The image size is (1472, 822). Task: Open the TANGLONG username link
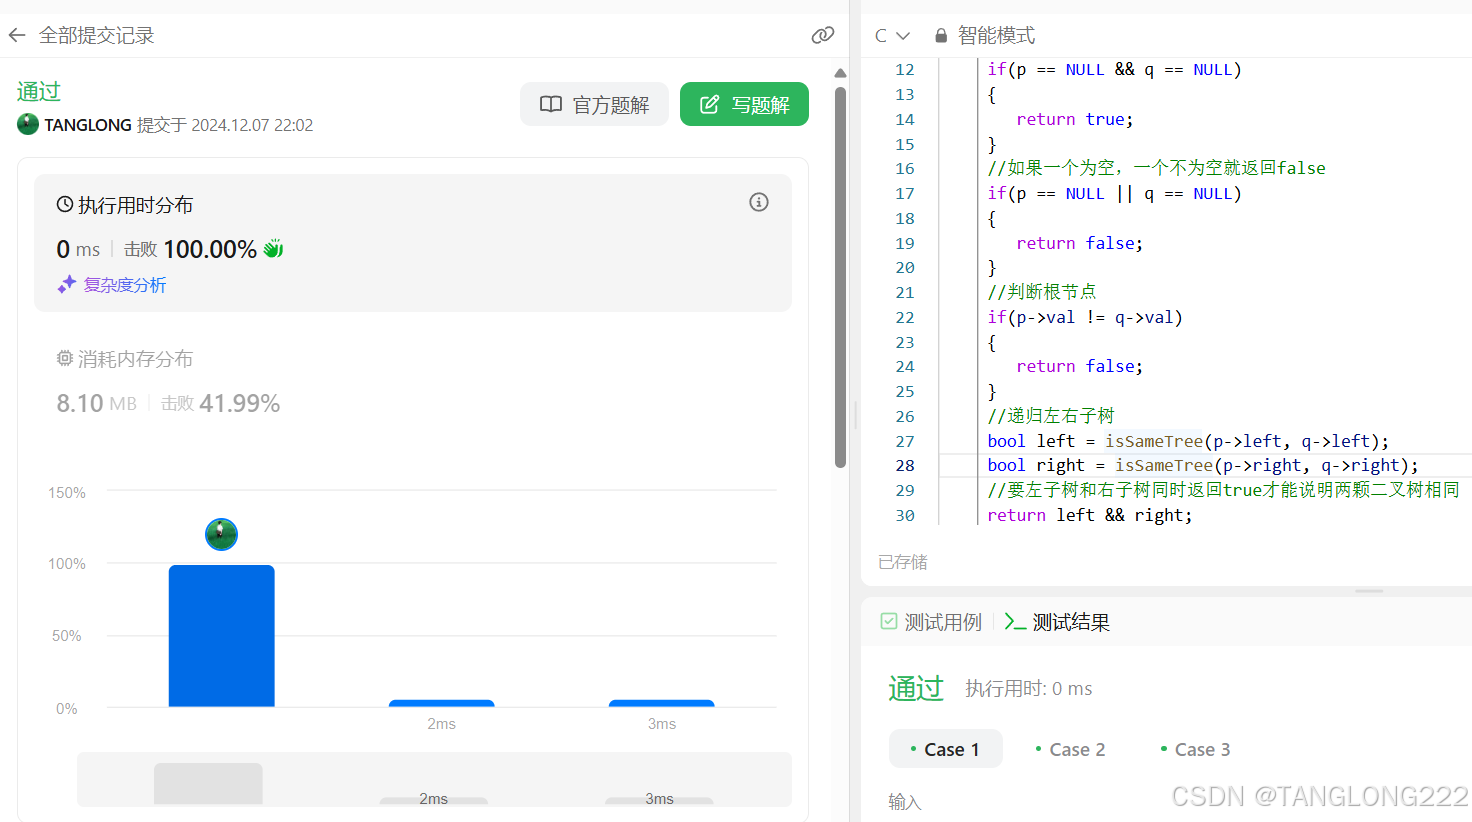pyautogui.click(x=88, y=125)
